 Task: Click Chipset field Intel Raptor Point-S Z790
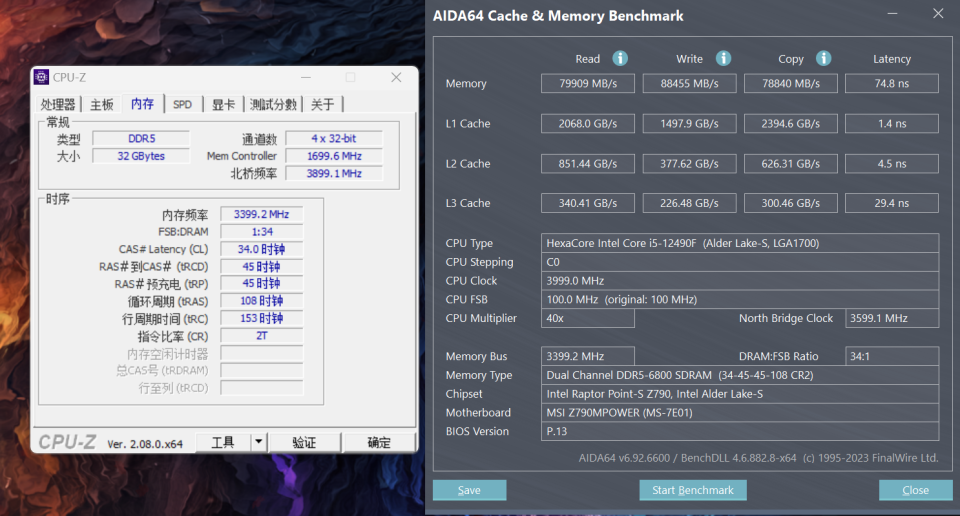pyautogui.click(x=740, y=394)
